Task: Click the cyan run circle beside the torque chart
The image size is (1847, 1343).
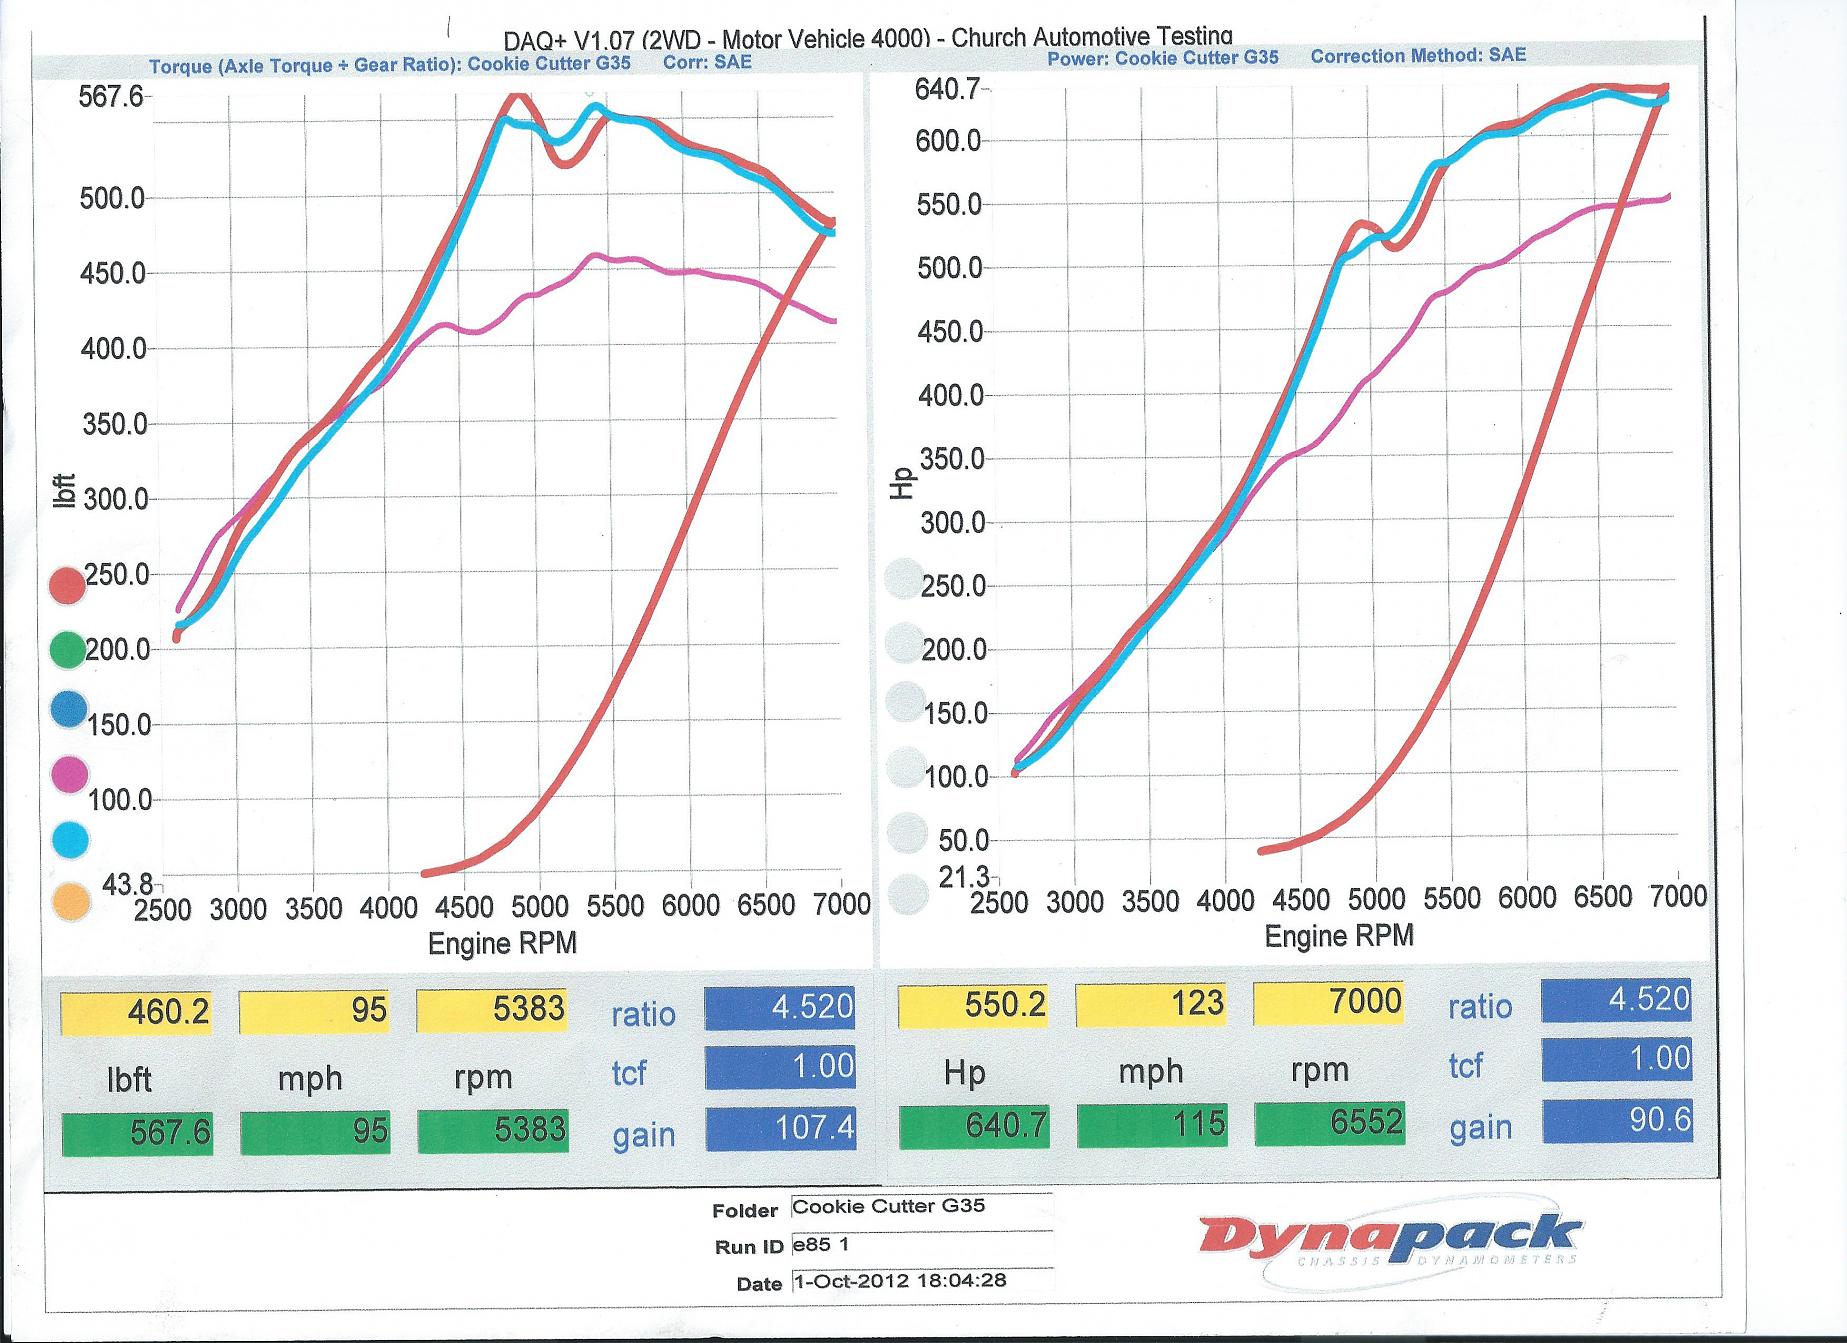Action: click(68, 839)
